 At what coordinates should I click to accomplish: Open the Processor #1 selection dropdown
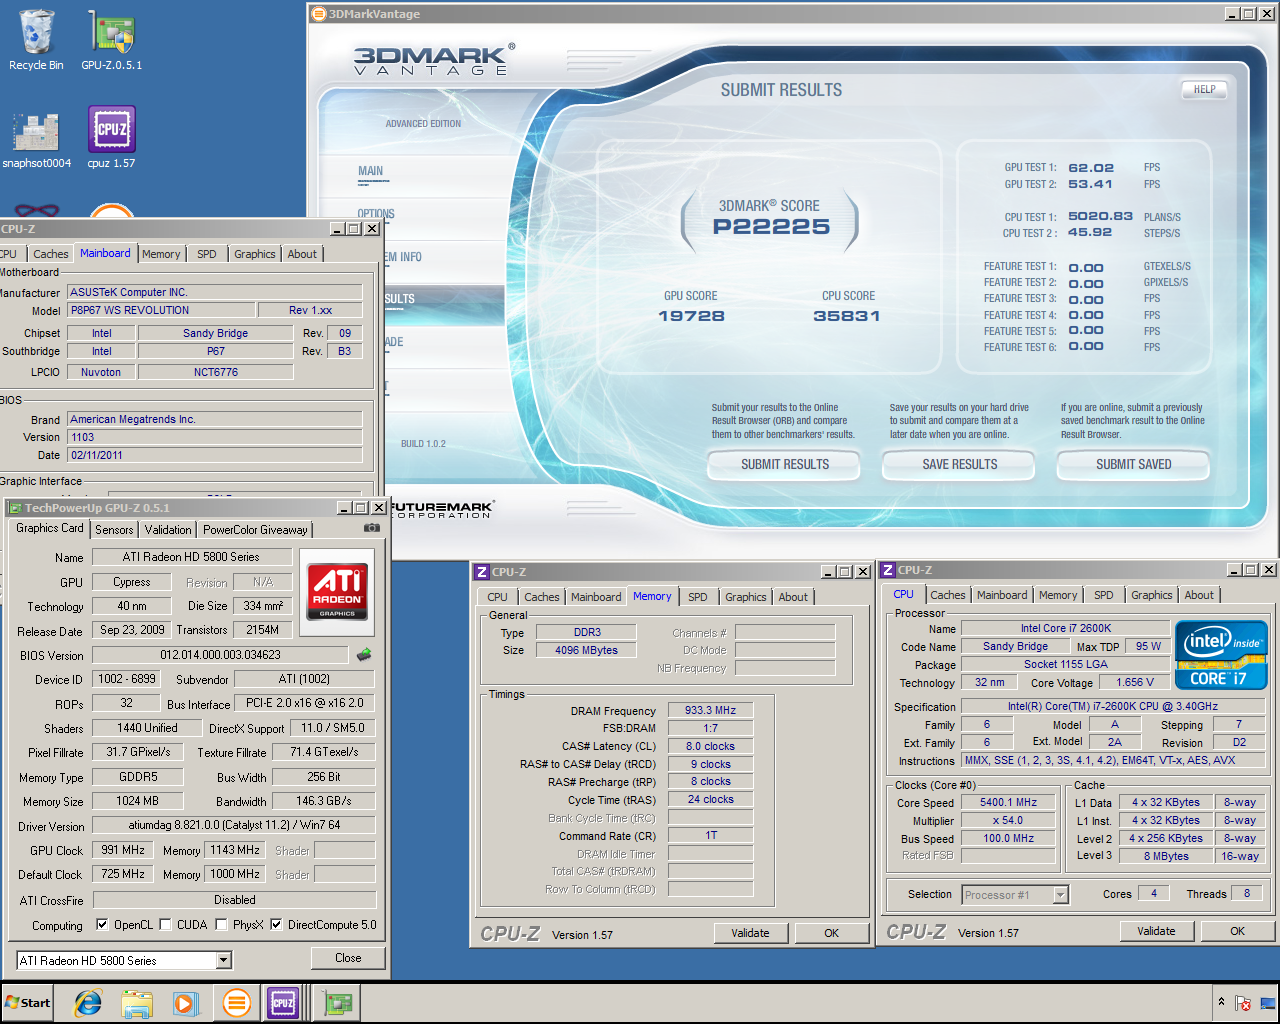click(x=1060, y=895)
